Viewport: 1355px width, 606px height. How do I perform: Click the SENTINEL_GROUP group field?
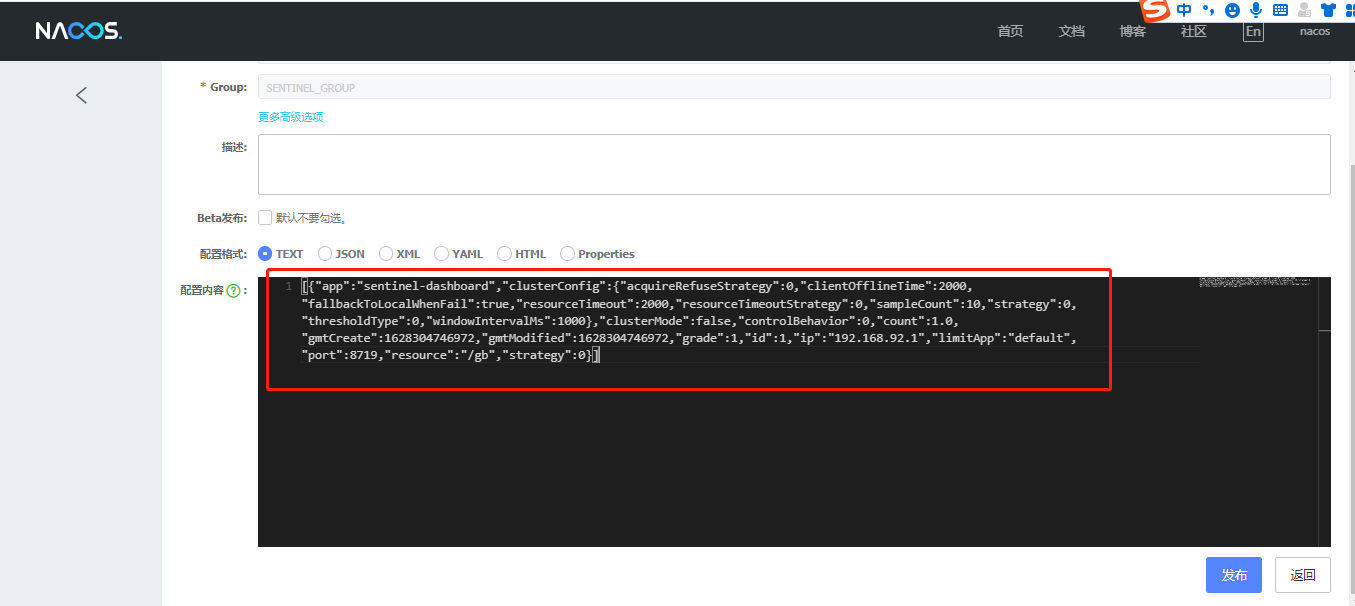(794, 87)
